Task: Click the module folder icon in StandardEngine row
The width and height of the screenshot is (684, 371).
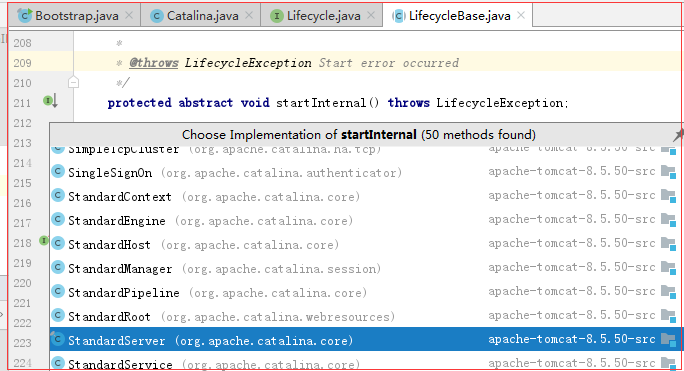Action: 668,220
